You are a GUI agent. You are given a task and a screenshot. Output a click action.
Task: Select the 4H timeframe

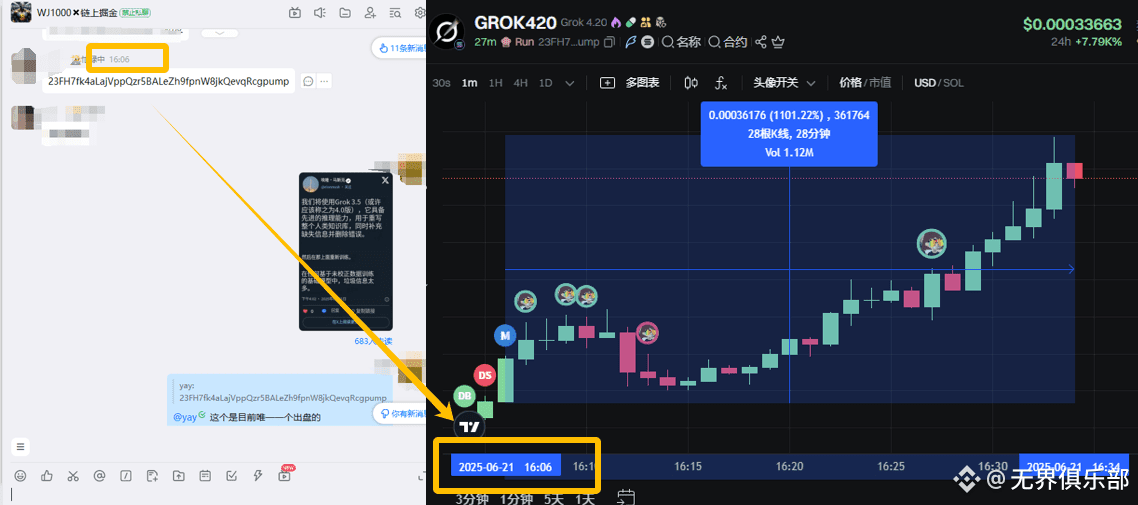tap(520, 83)
